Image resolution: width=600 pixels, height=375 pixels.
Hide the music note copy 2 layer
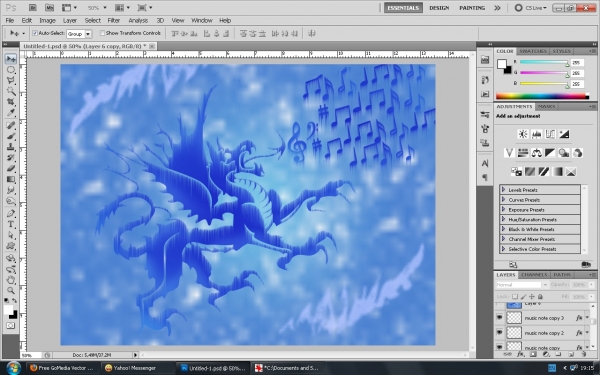(499, 333)
